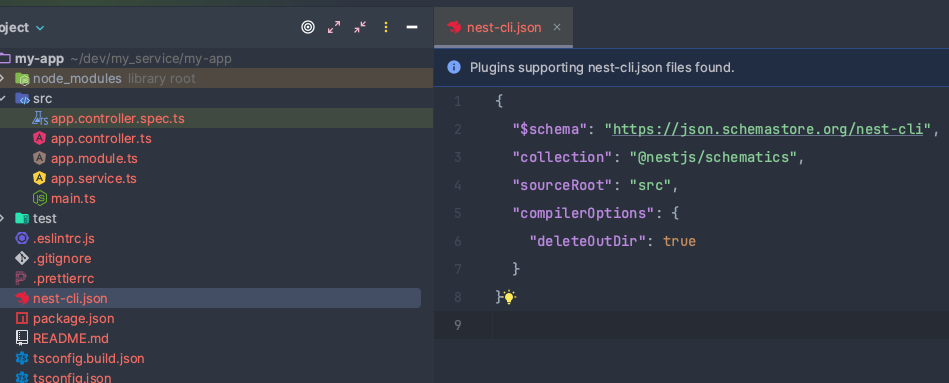
Task: Click the .eslintrc.js ESLint icon
Action: 22,238
